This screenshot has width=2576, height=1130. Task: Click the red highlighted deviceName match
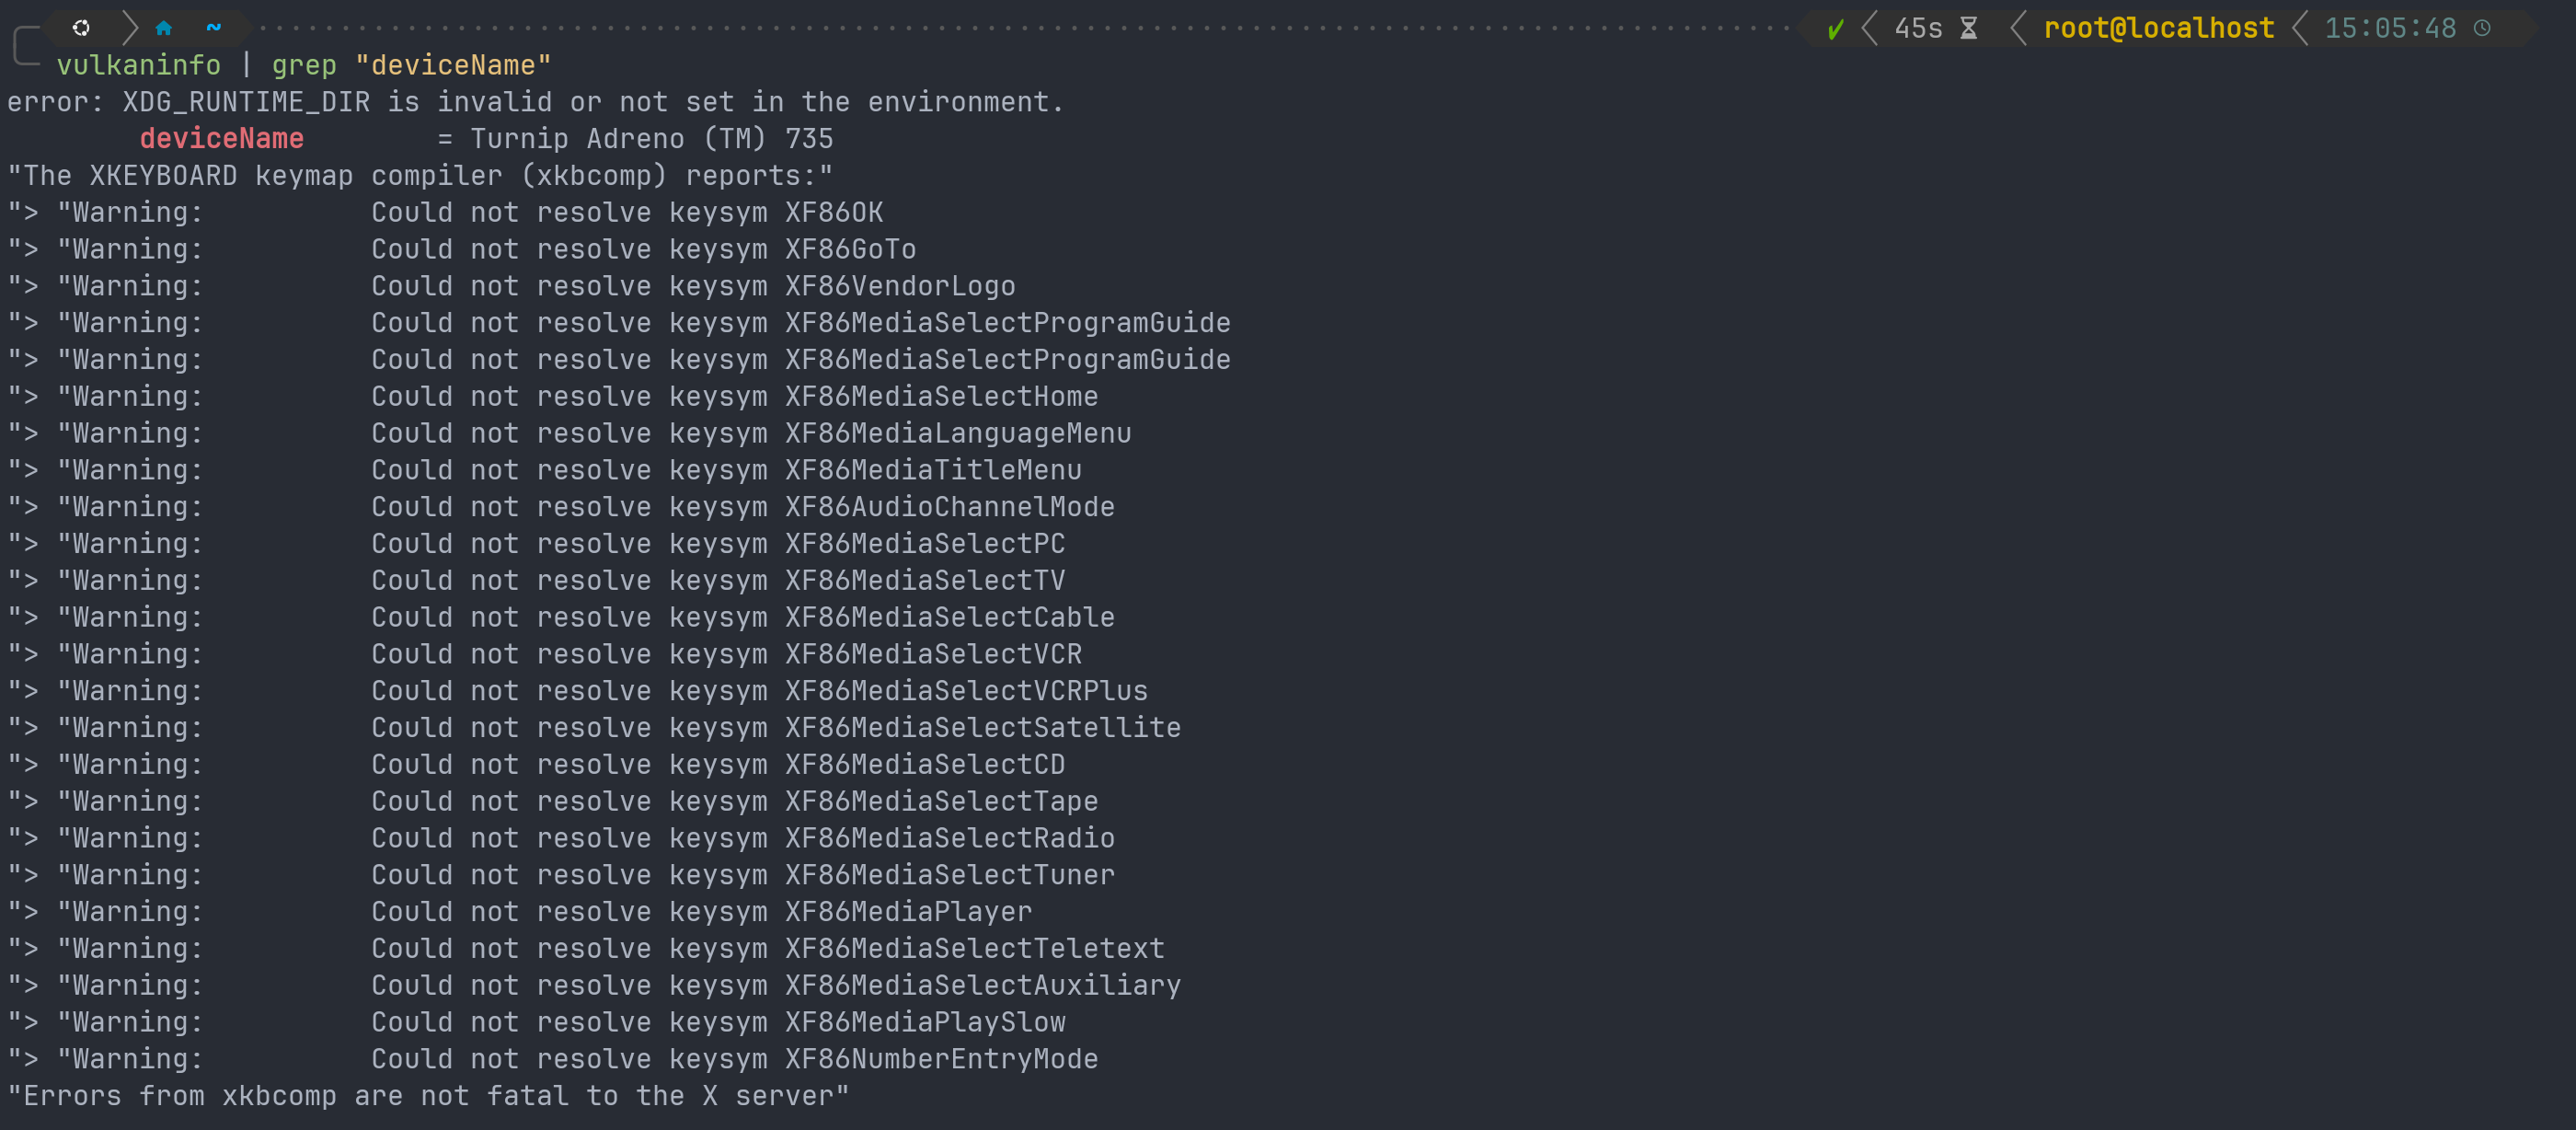pyautogui.click(x=221, y=138)
